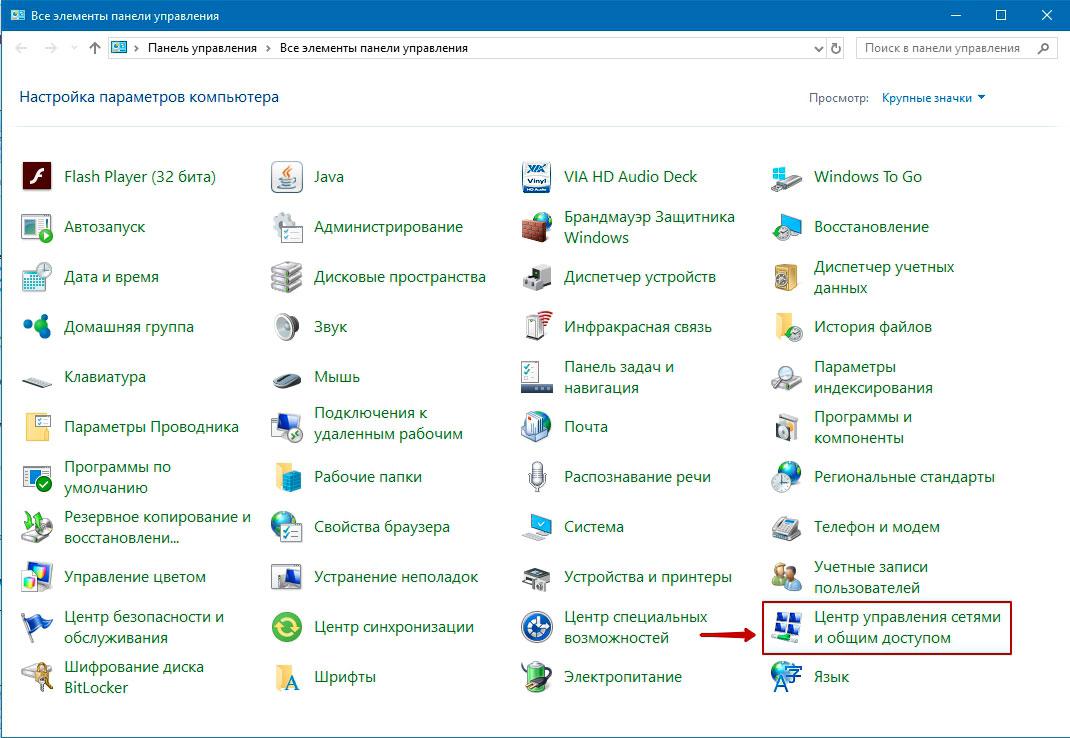Click the Распознавание речи microphone icon
This screenshot has height=738, width=1070.
(x=537, y=477)
